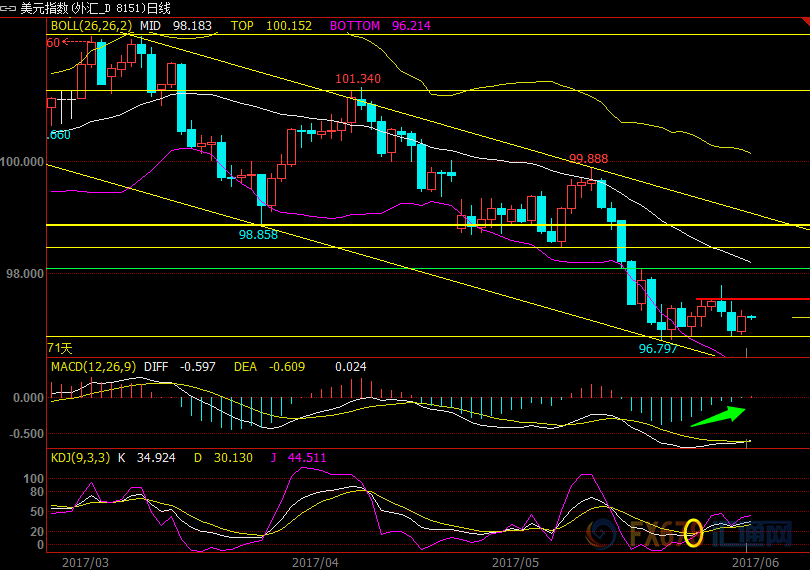Screen dimensions: 810x570
Task: Click the last cyan candlestick on the chart
Action: pos(751,317)
